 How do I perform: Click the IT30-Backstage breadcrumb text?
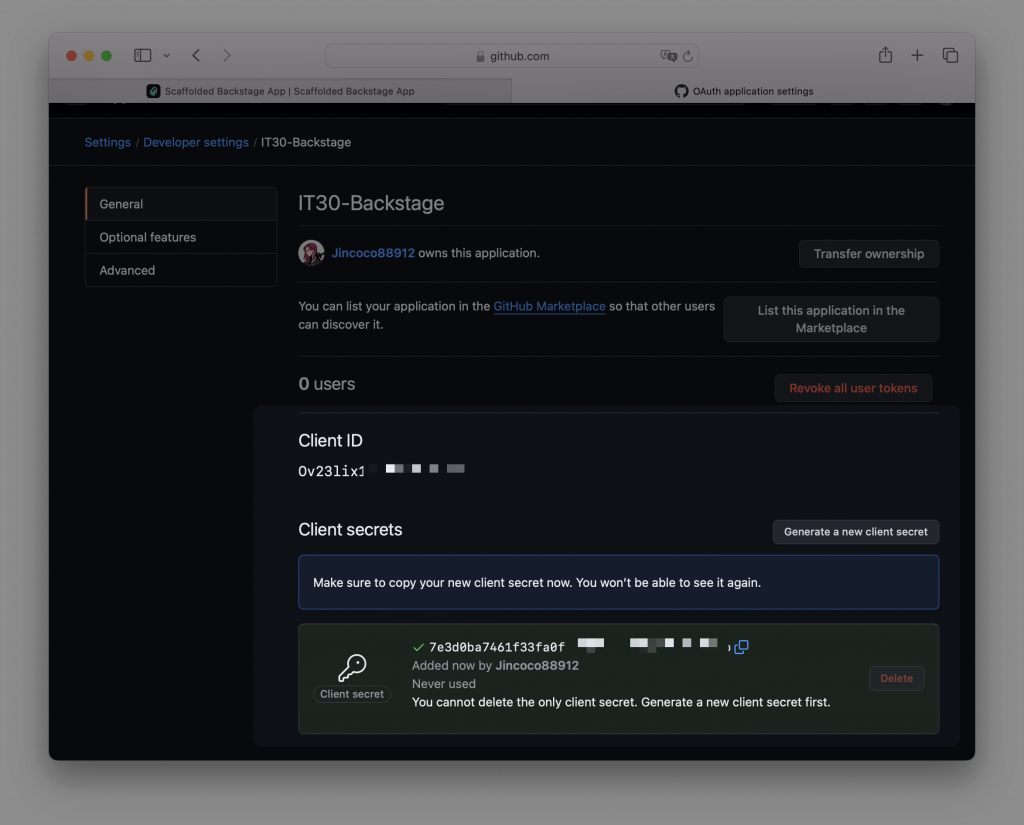[x=306, y=142]
